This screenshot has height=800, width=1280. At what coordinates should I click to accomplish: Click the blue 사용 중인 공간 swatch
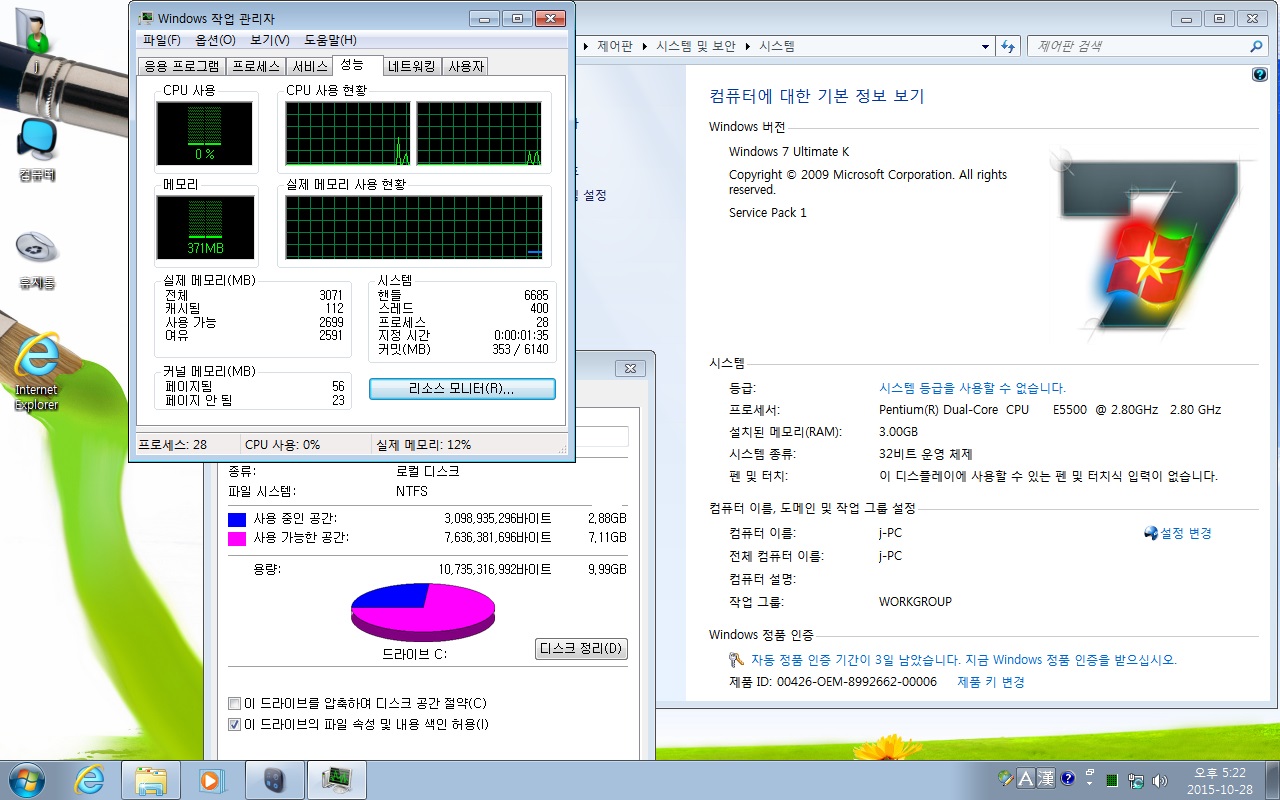(x=237, y=519)
